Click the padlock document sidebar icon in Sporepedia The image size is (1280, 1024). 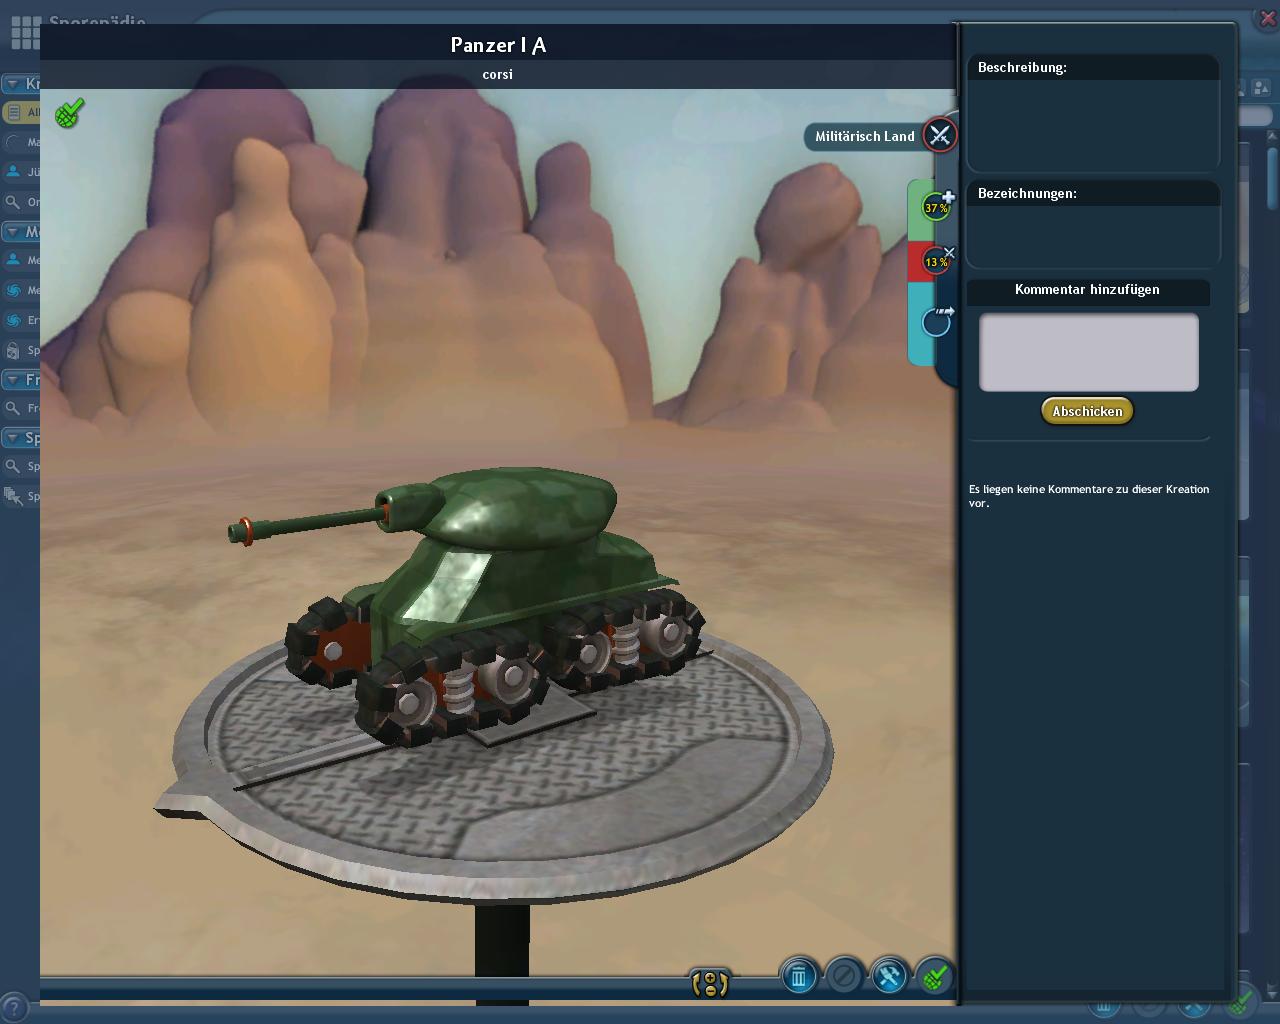click(x=13, y=350)
